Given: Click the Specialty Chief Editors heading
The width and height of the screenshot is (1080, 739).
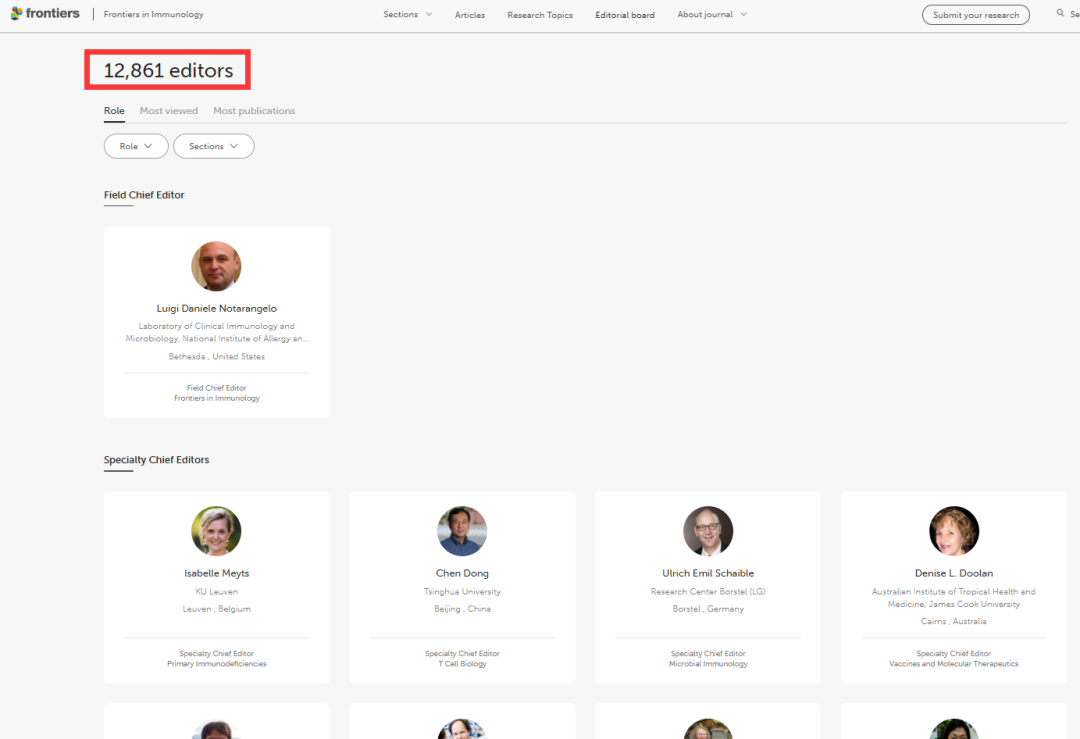Looking at the screenshot, I should pyautogui.click(x=156, y=459).
